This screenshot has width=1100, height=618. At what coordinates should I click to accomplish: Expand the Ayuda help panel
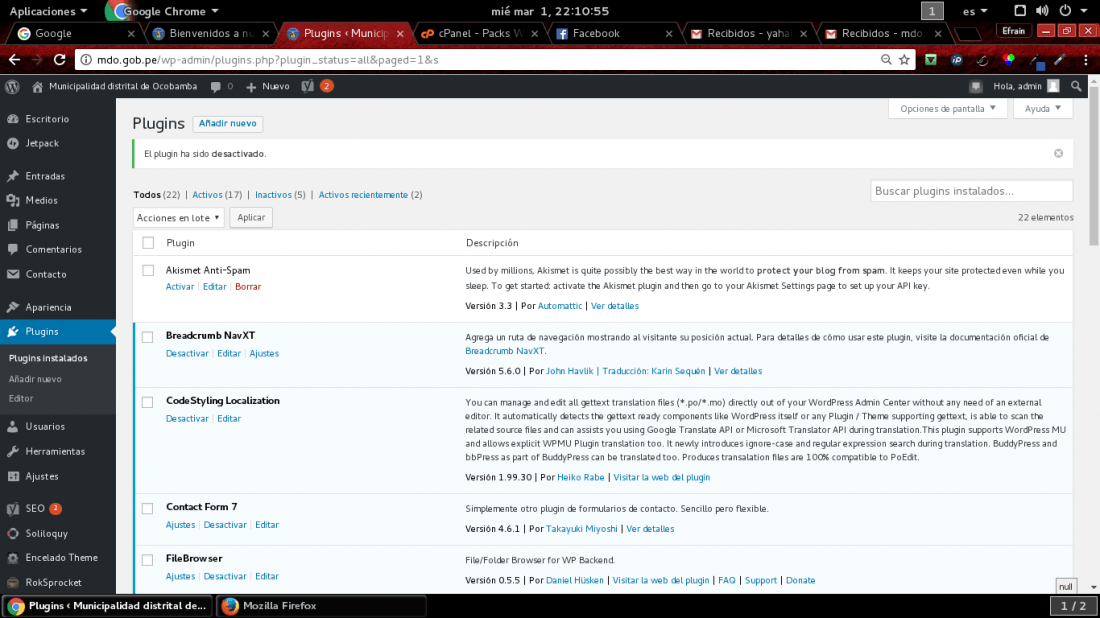click(1042, 109)
